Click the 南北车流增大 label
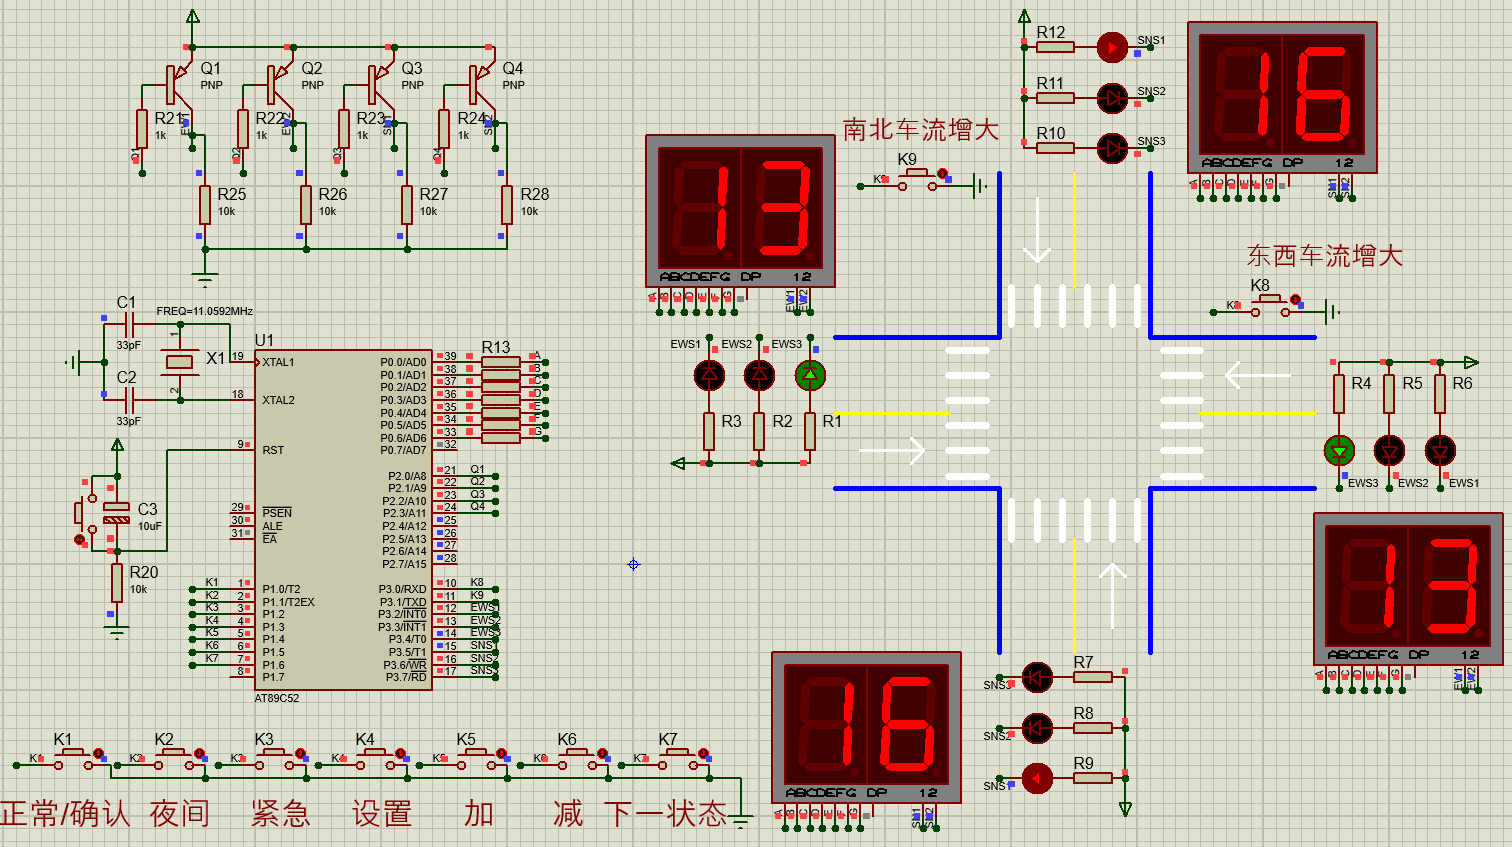Viewport: 1512px width, 847px height. (x=921, y=130)
